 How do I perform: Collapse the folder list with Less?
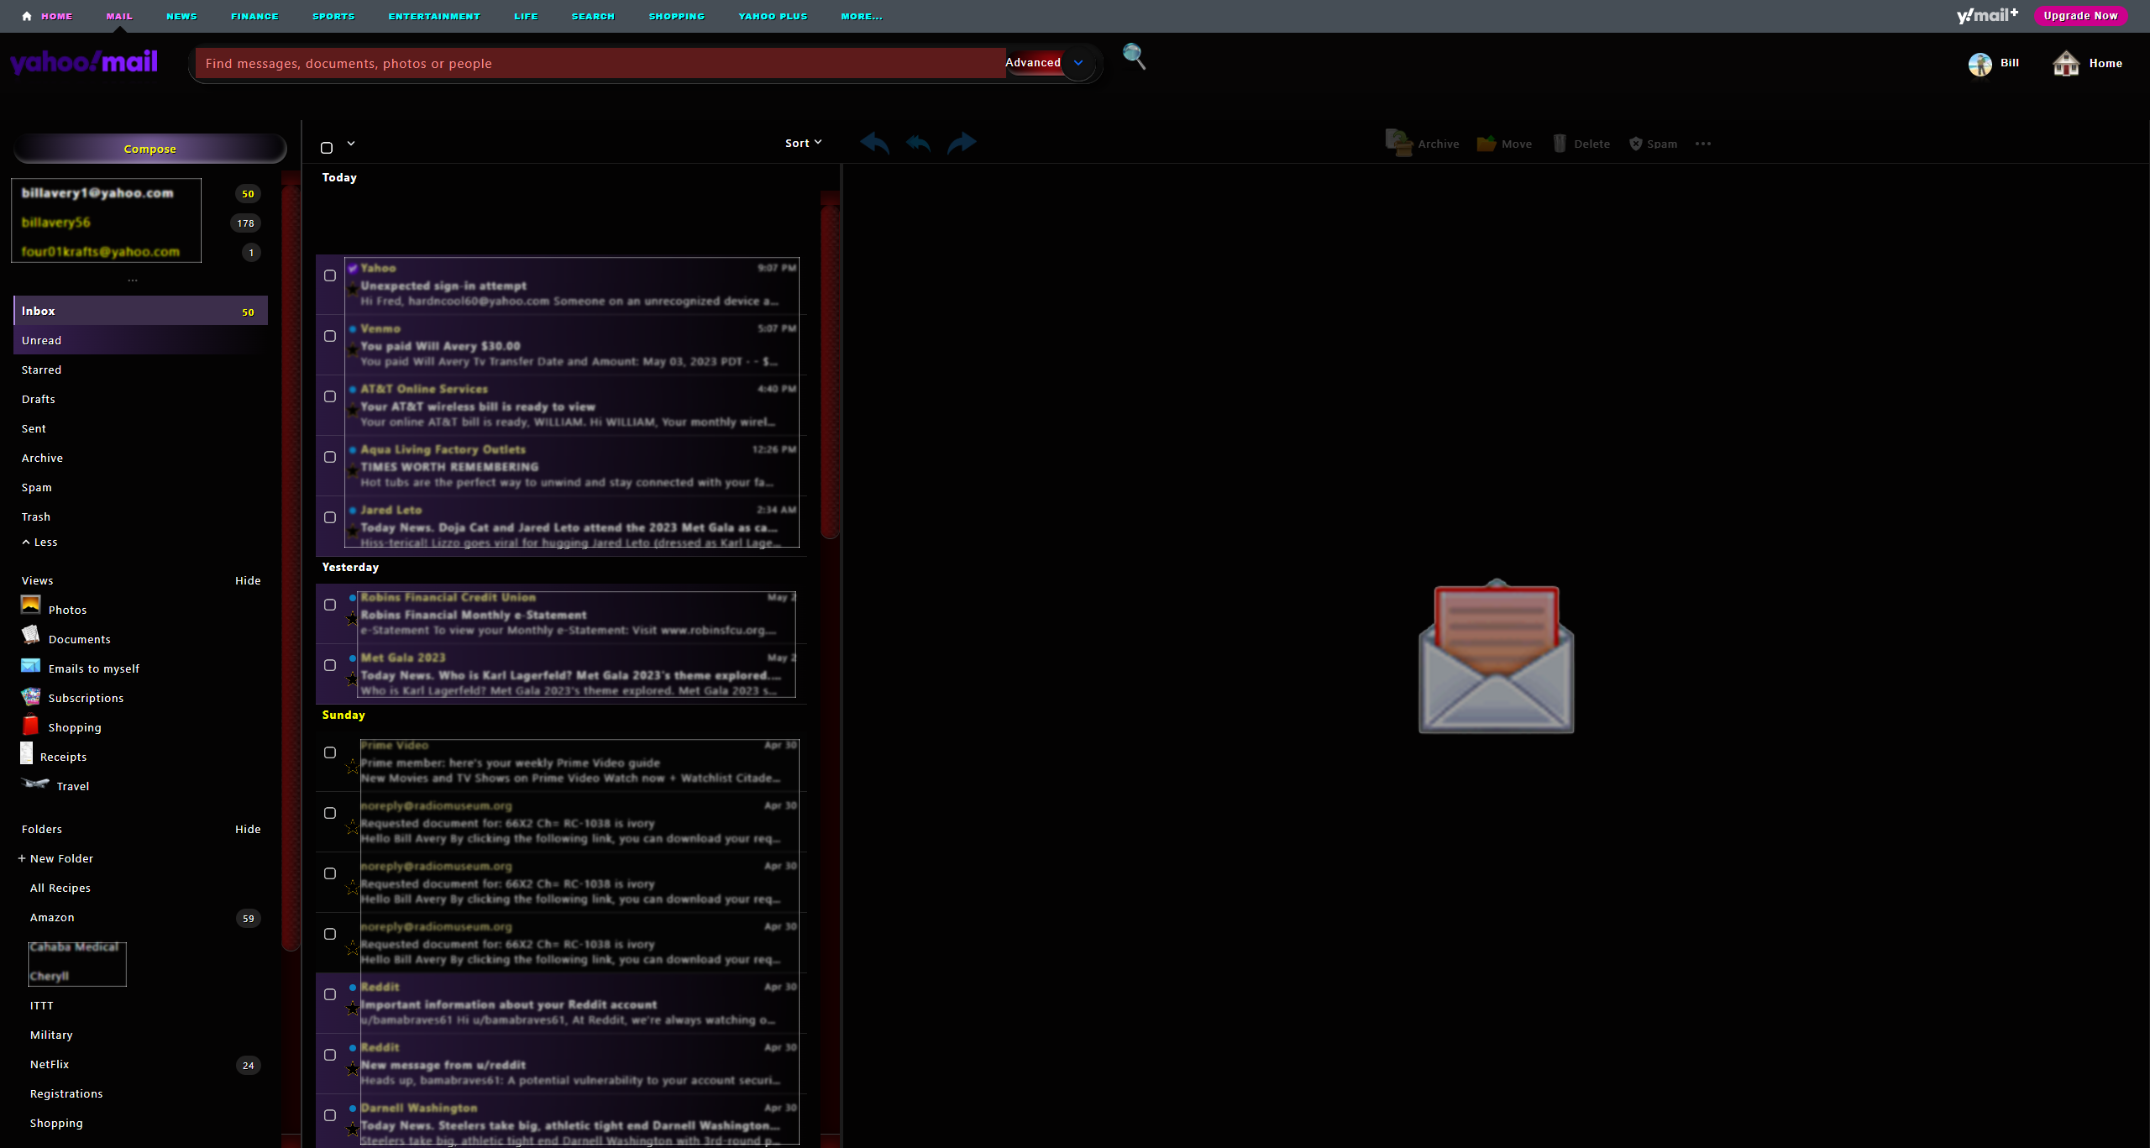(40, 542)
